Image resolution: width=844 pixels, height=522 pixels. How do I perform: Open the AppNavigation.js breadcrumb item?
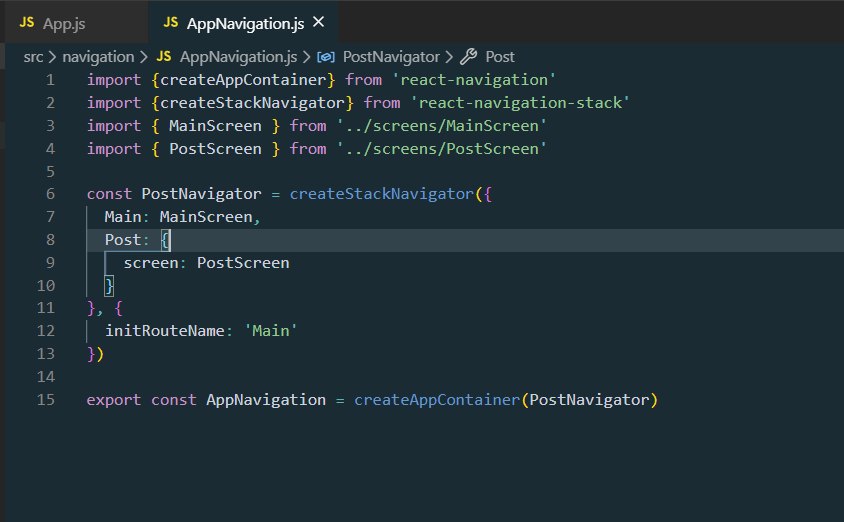[x=238, y=57]
